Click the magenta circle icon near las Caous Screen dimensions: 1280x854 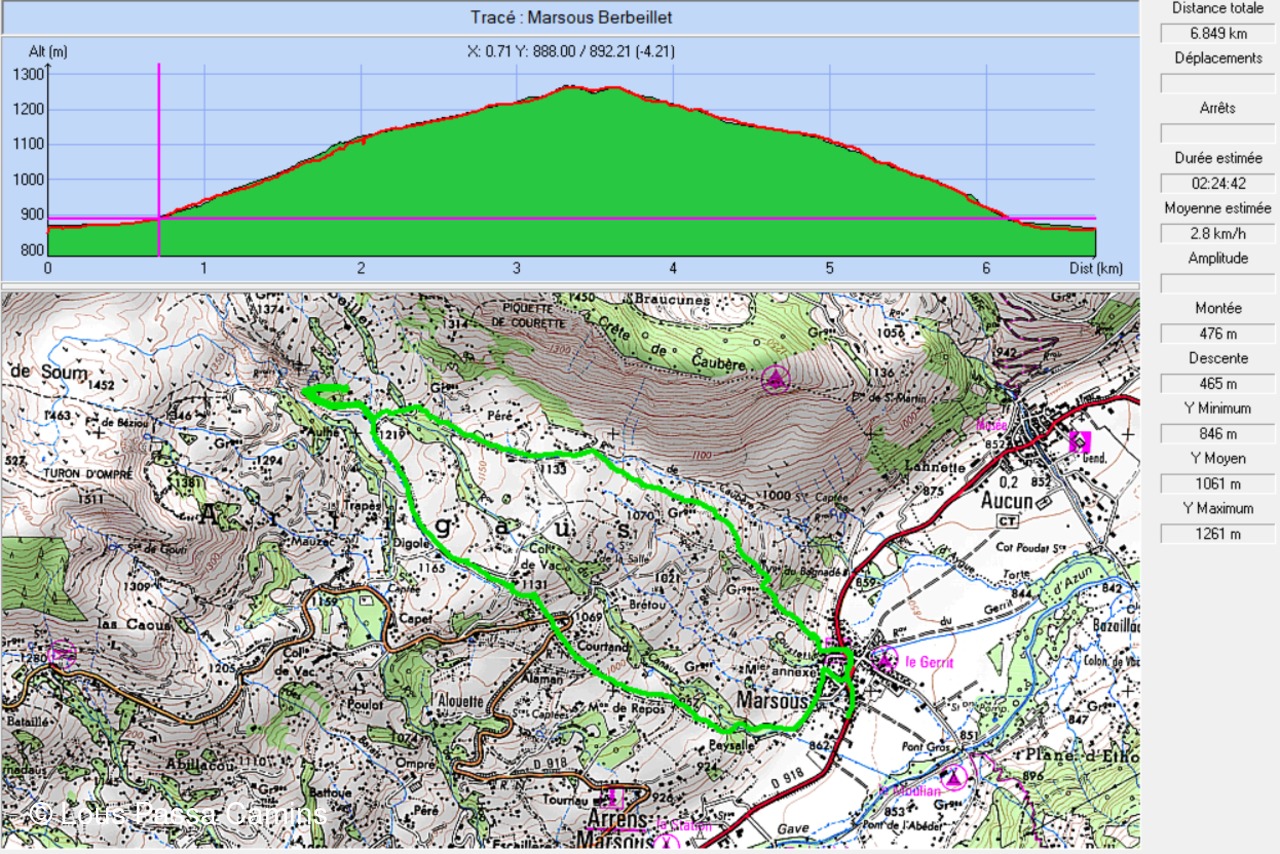pos(62,655)
